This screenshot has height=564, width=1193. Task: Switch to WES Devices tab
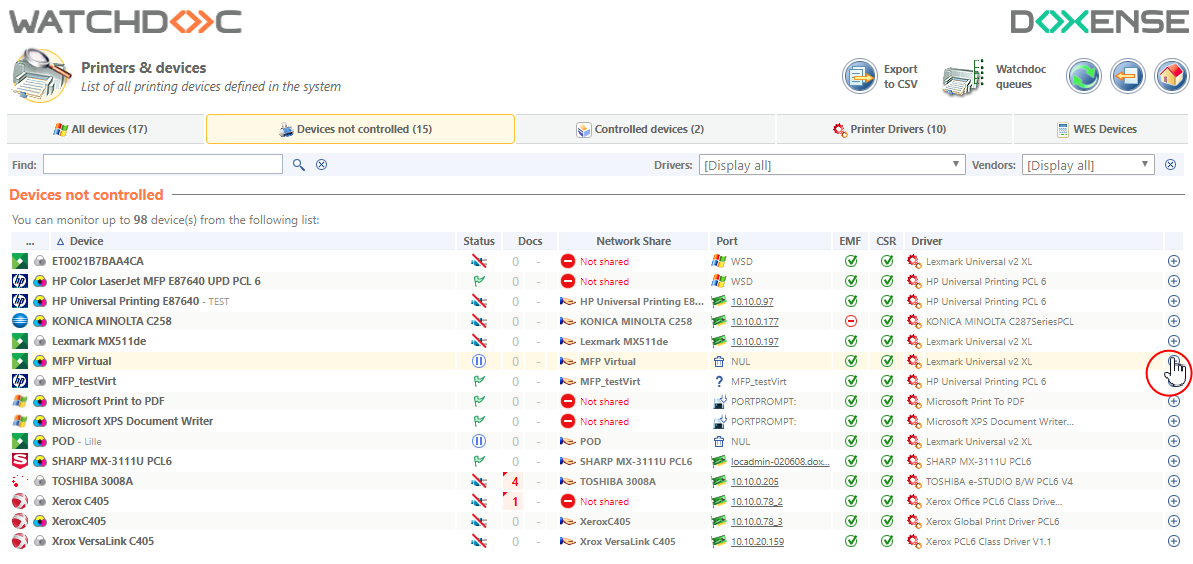tap(1102, 129)
